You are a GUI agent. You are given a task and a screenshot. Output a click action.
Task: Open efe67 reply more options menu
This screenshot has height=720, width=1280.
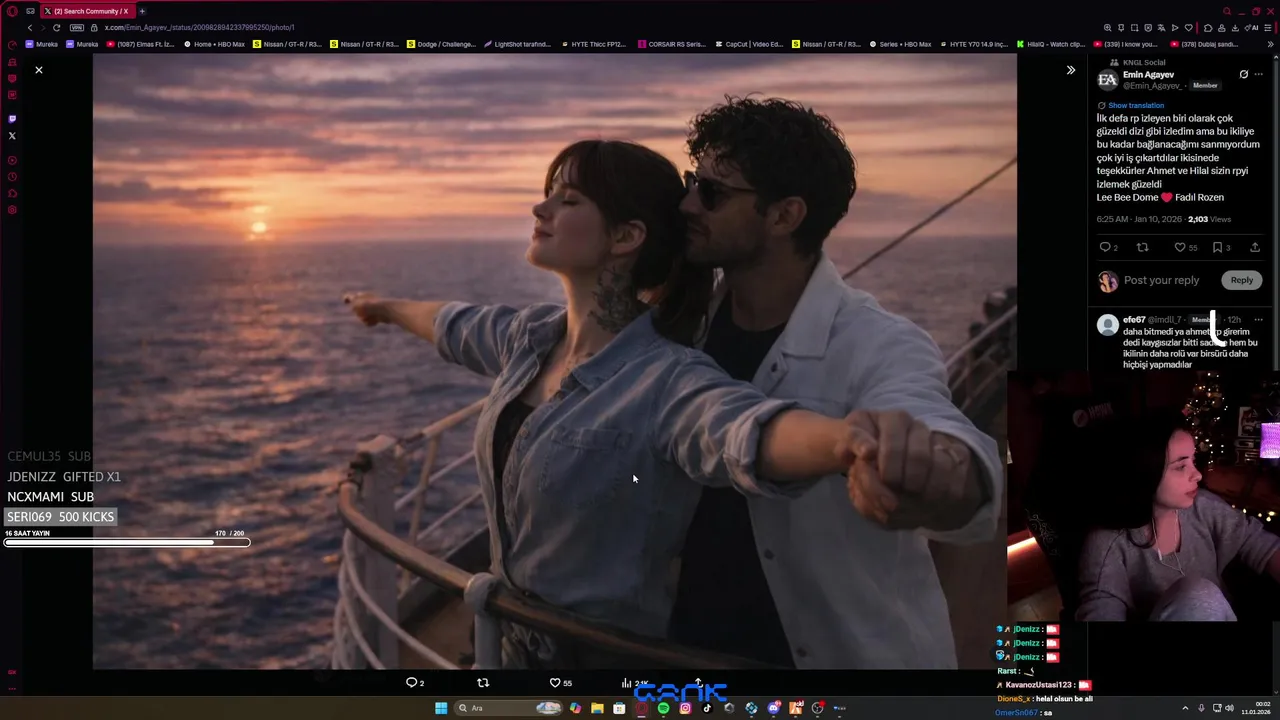(1259, 320)
